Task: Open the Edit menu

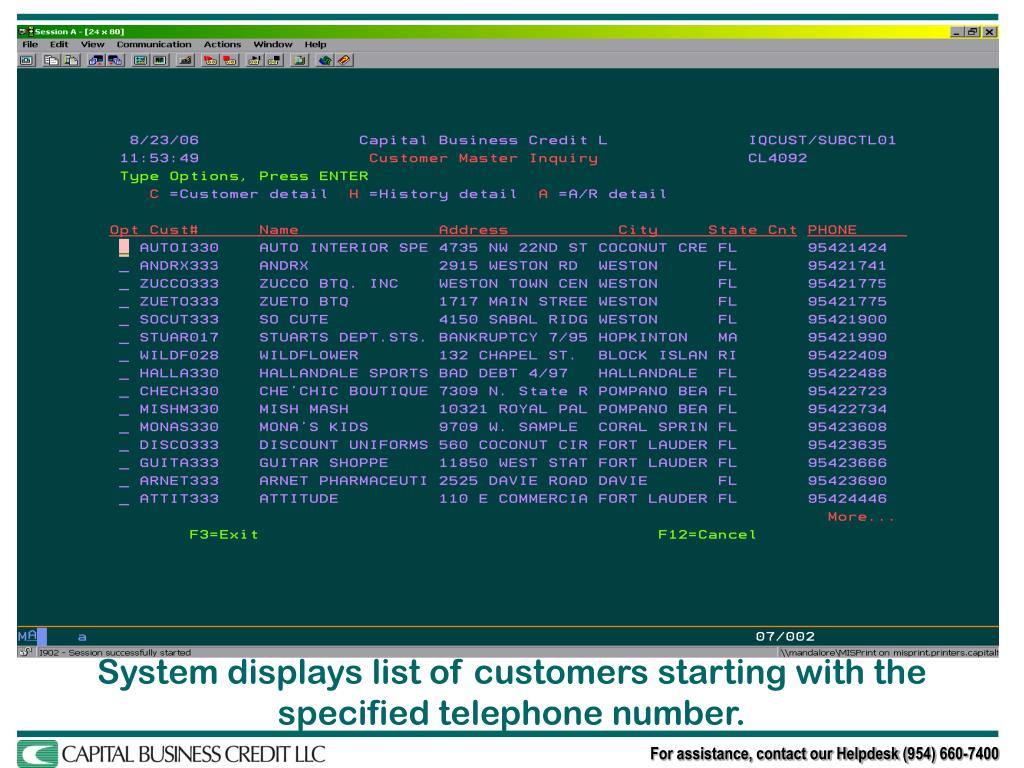Action: 59,44
